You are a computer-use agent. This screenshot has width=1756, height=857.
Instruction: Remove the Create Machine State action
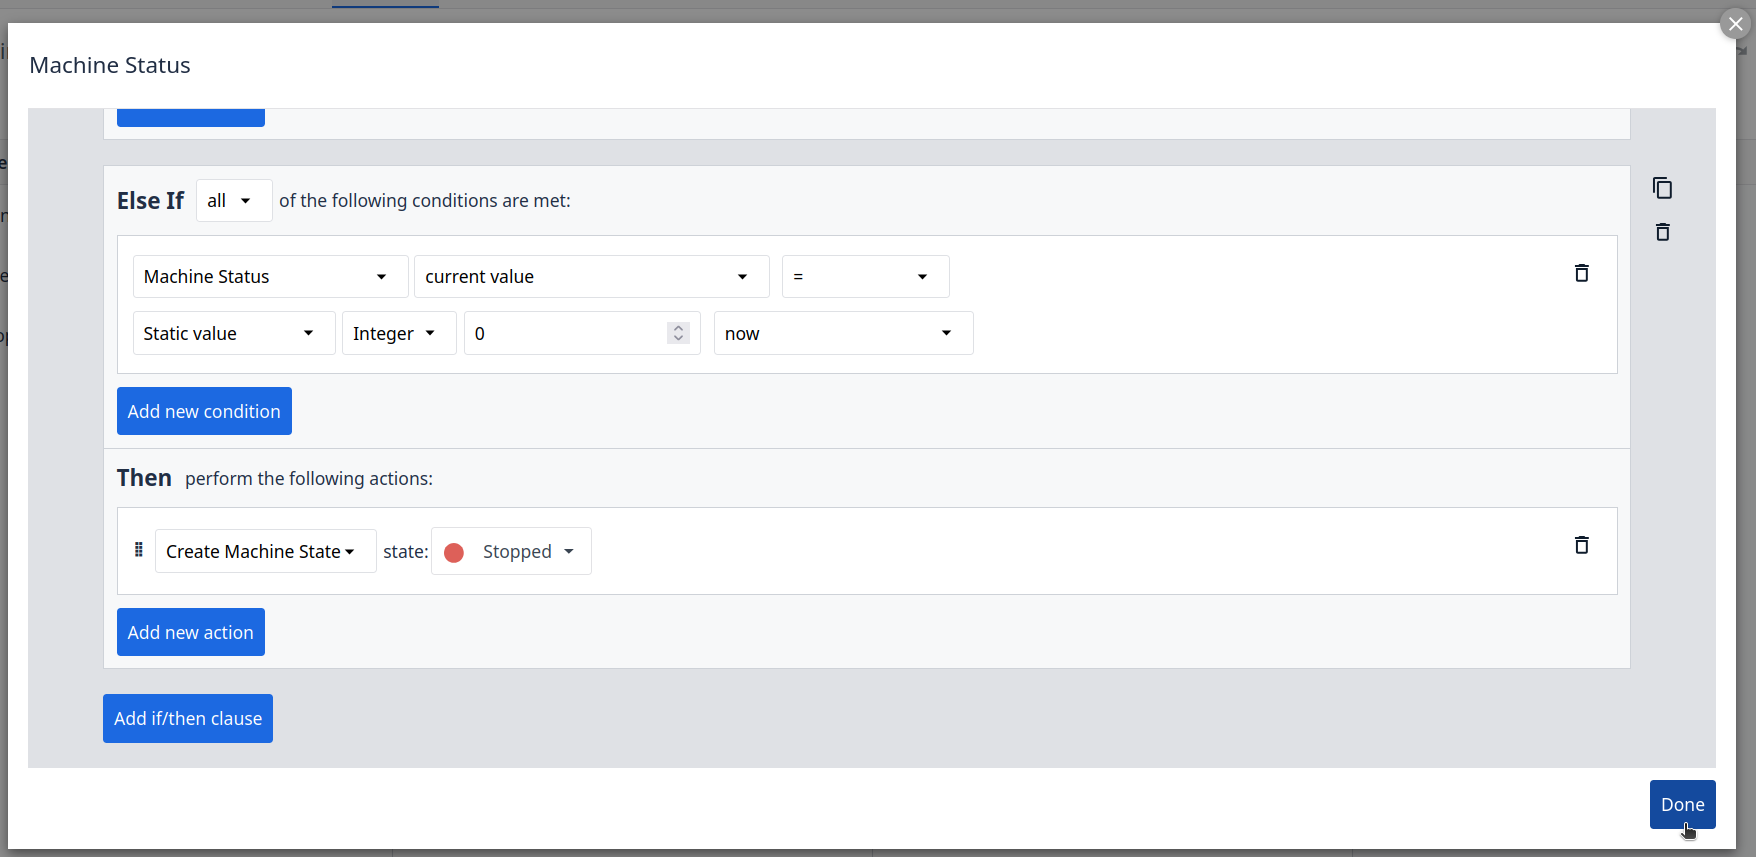1581,545
